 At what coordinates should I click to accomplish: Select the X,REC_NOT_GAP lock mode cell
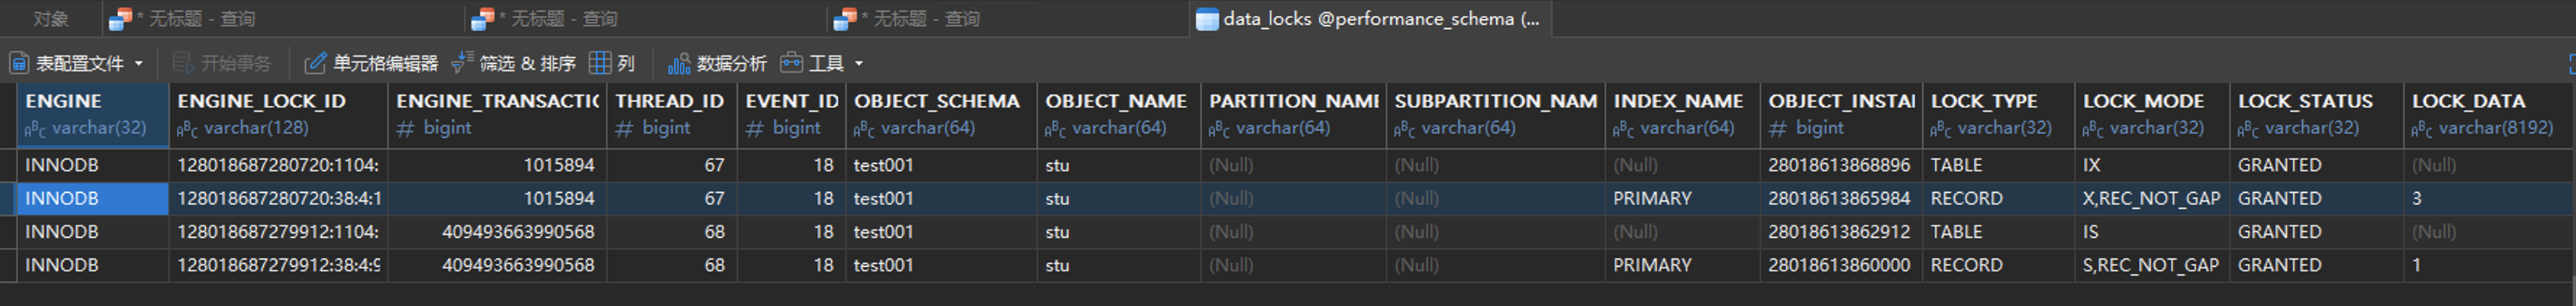[x=2150, y=198]
